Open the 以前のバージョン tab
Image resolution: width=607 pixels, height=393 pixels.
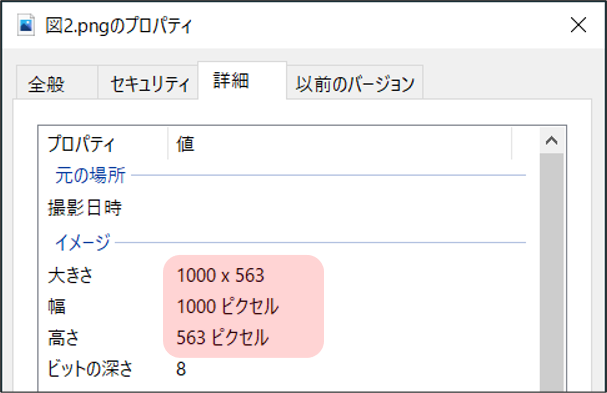pyautogui.click(x=355, y=83)
